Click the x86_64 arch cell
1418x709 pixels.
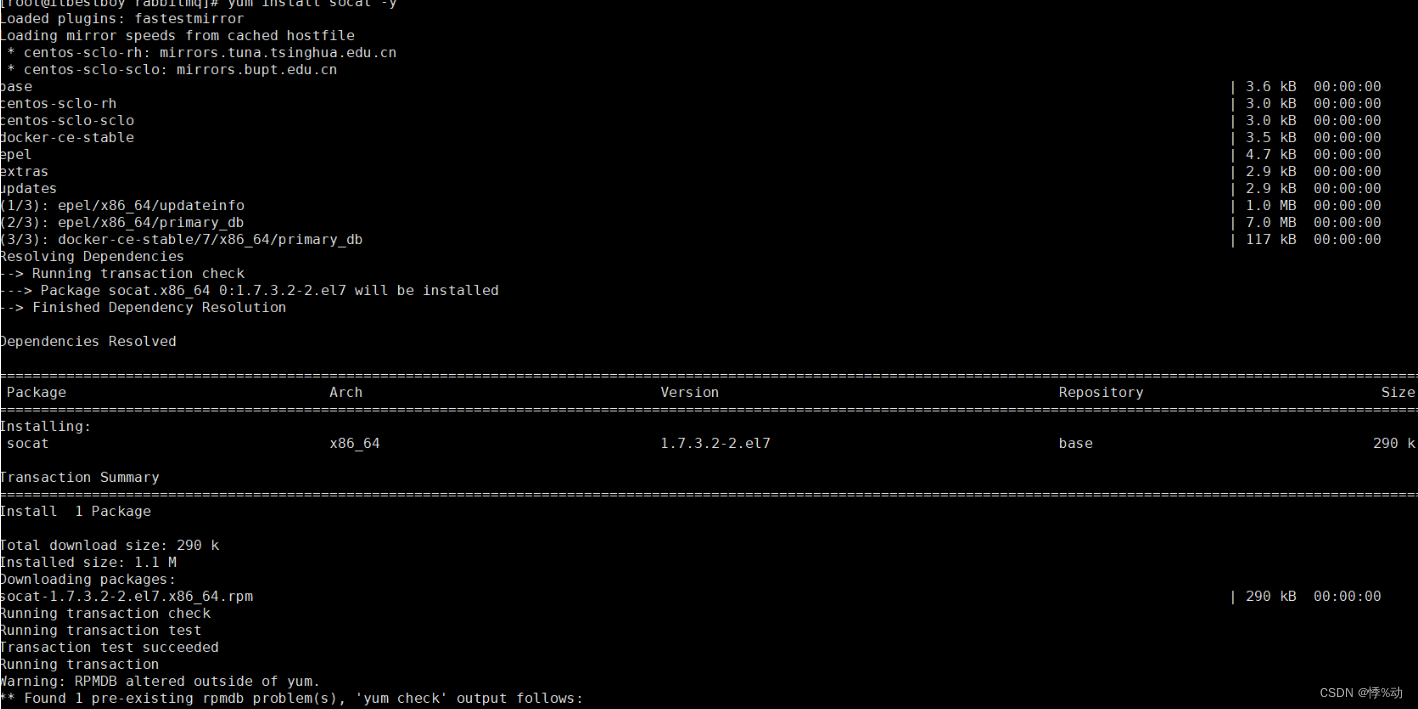tap(355, 443)
